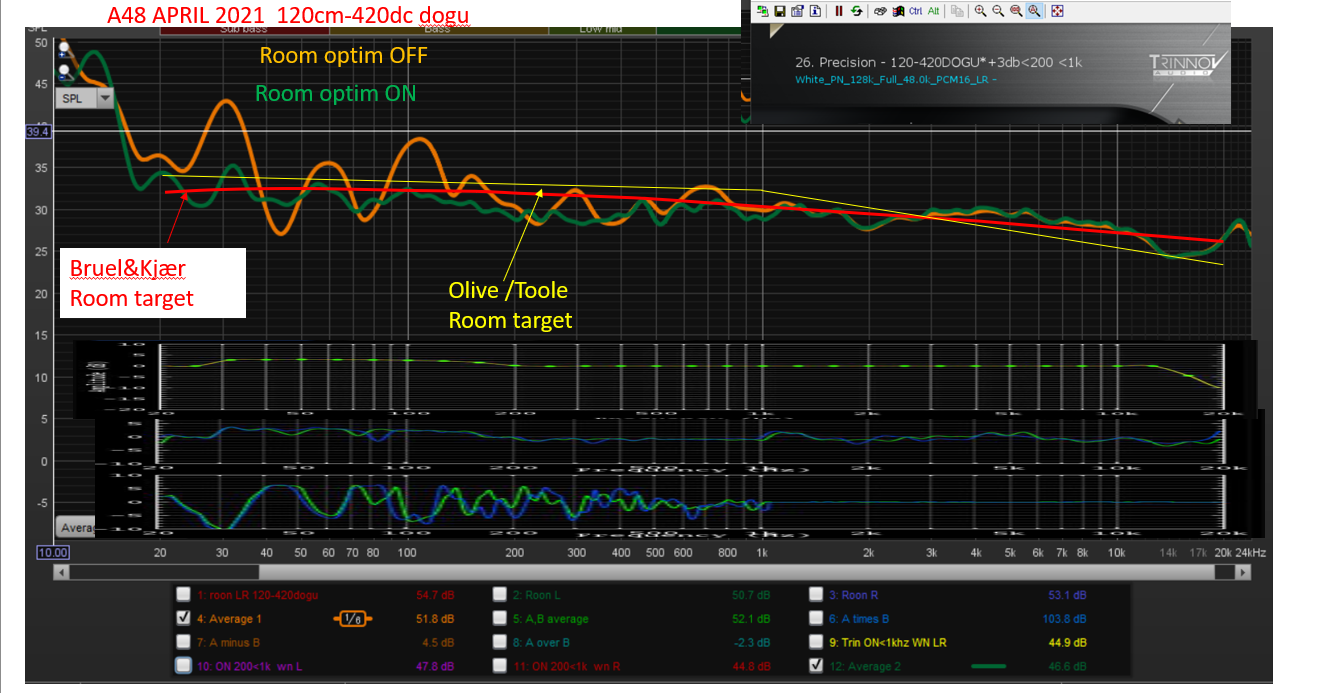Click the connect computers icon in the Trinnov toolbar
Viewport: 1317px width, 693px height.
tap(763, 11)
